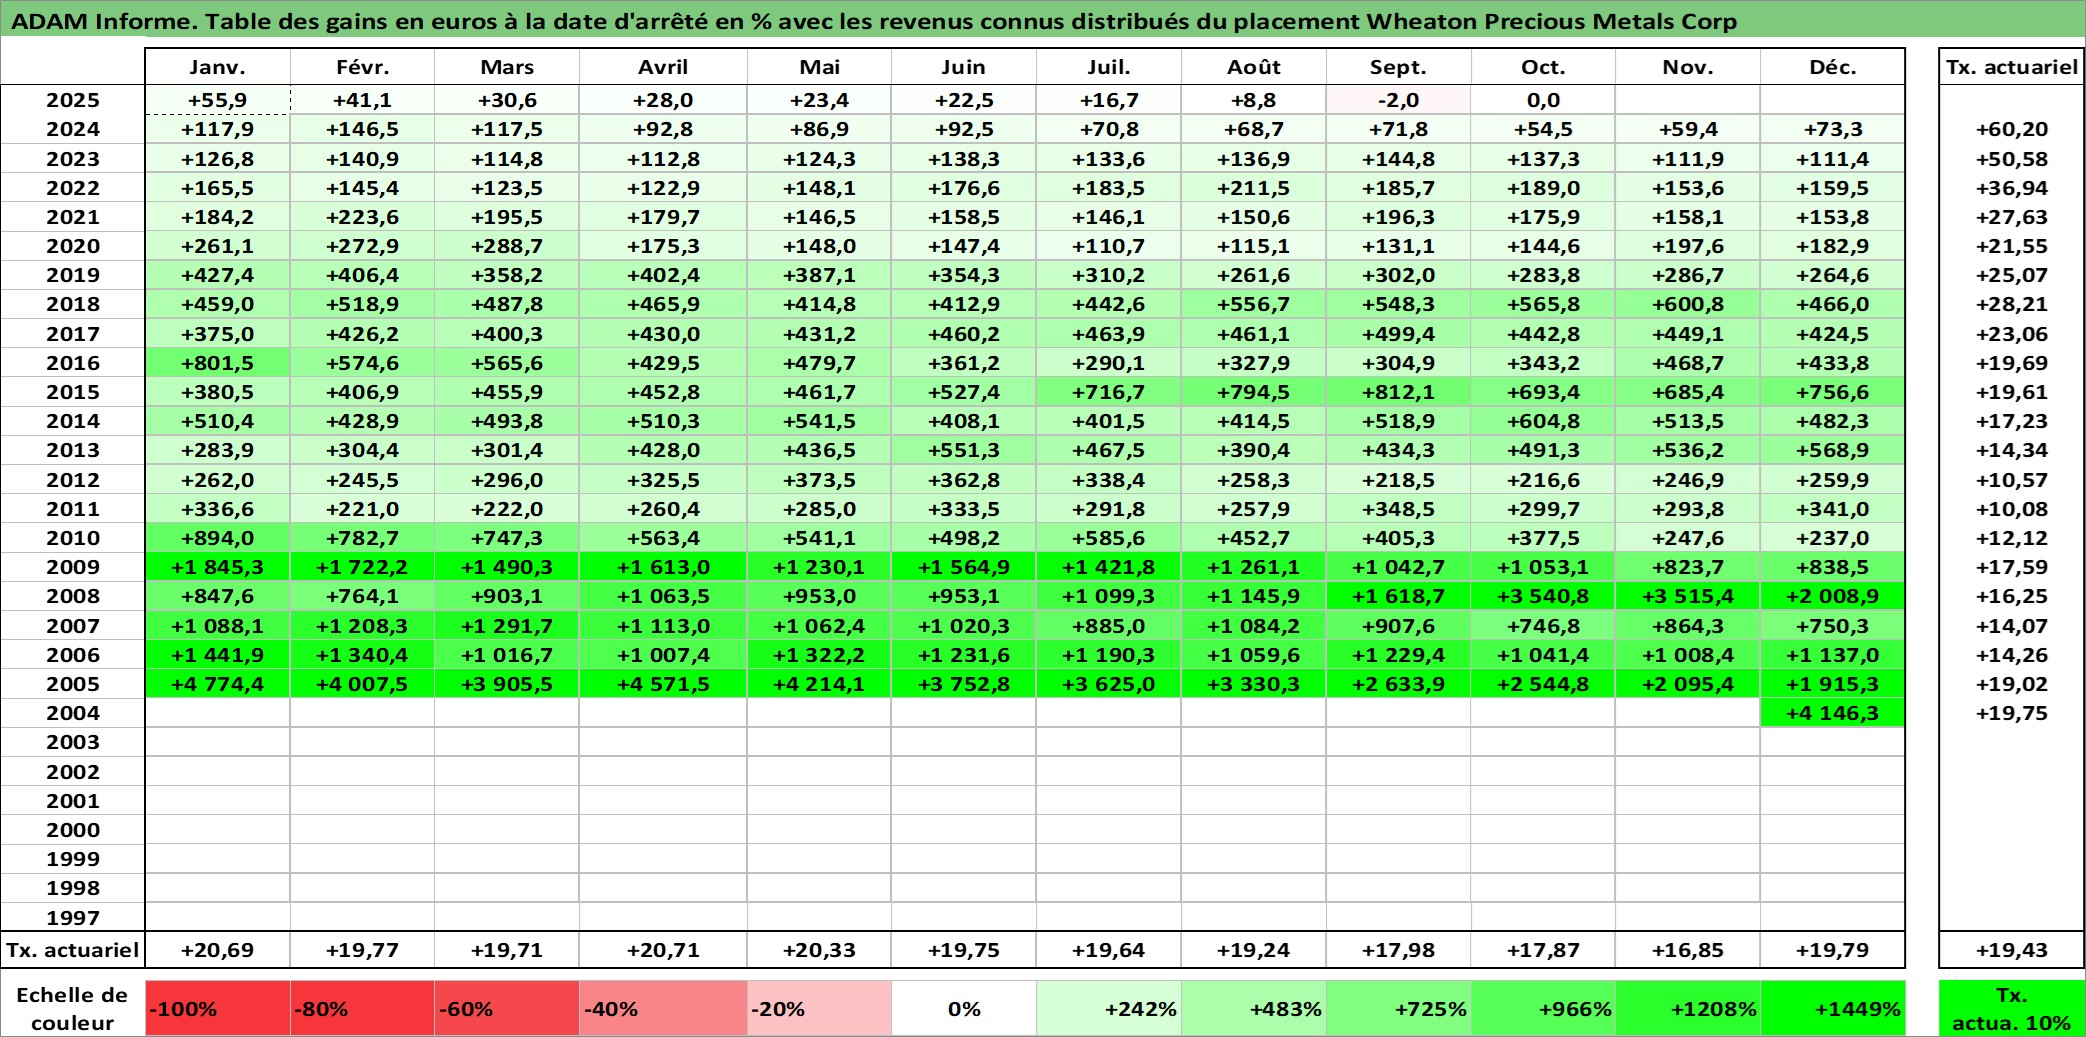
Task: Click the cell showing +73,3
Action: 1832,129
